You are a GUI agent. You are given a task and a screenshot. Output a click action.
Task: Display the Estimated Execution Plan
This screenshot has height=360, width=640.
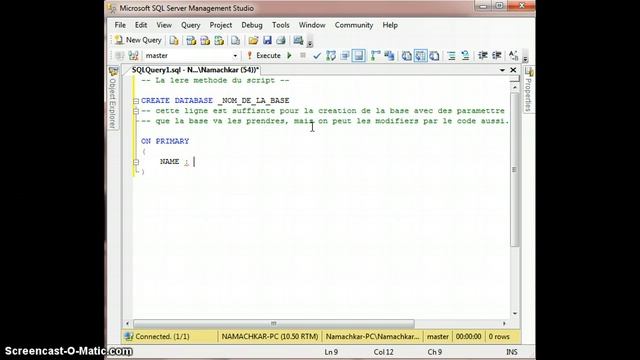[x=331, y=56]
